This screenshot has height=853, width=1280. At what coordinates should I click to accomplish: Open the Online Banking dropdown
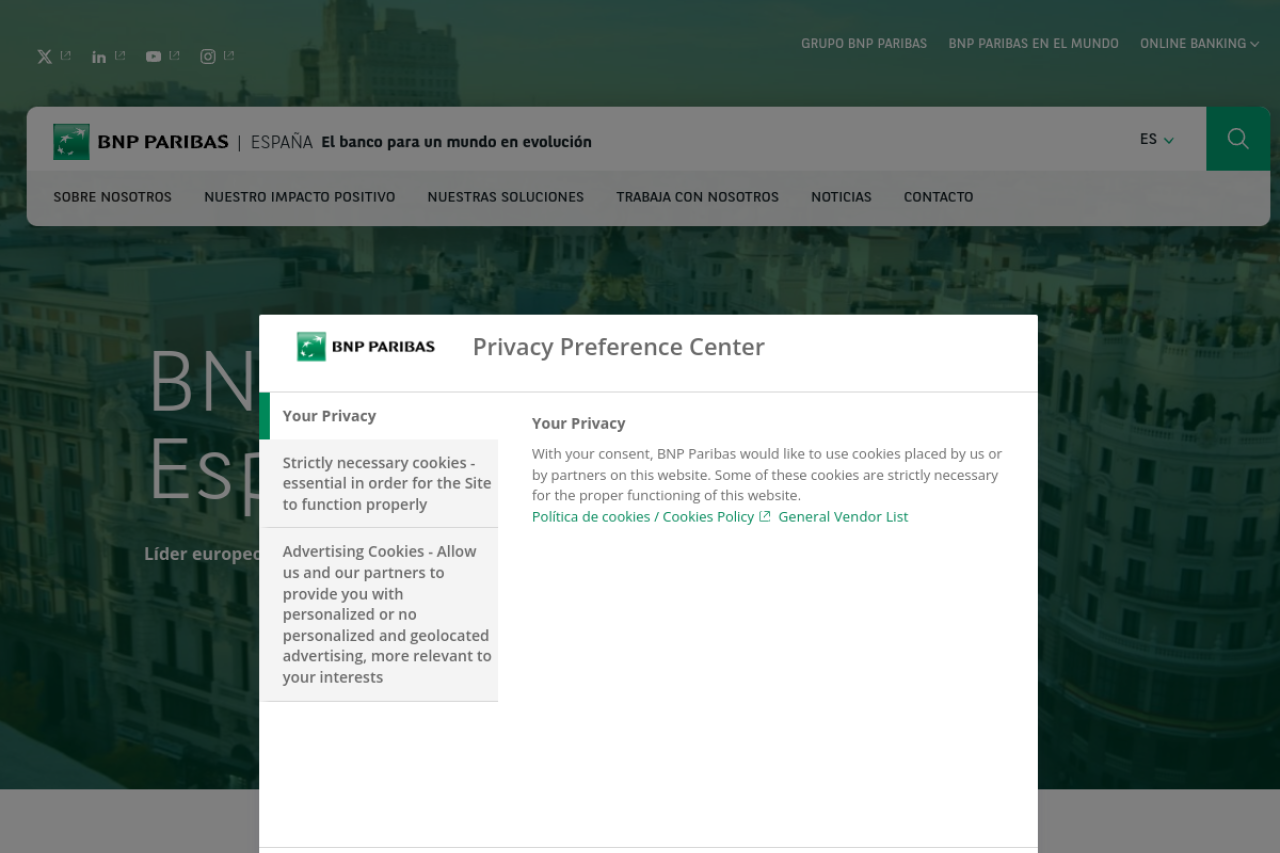pyautogui.click(x=1199, y=44)
